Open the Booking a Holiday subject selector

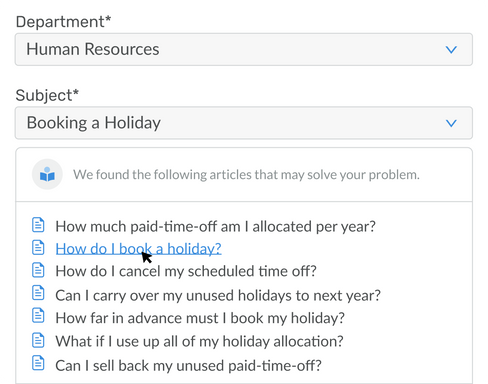click(x=244, y=123)
